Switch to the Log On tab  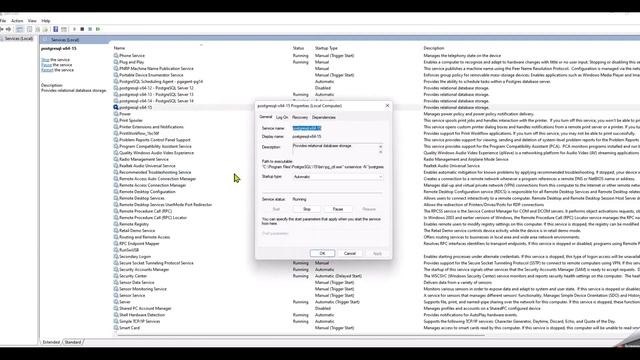(x=282, y=117)
